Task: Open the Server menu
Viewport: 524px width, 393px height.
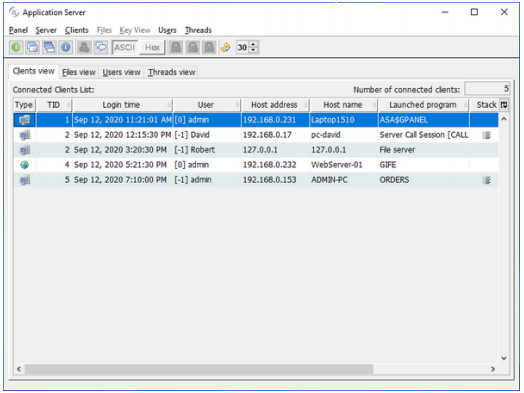Action: 46,30
